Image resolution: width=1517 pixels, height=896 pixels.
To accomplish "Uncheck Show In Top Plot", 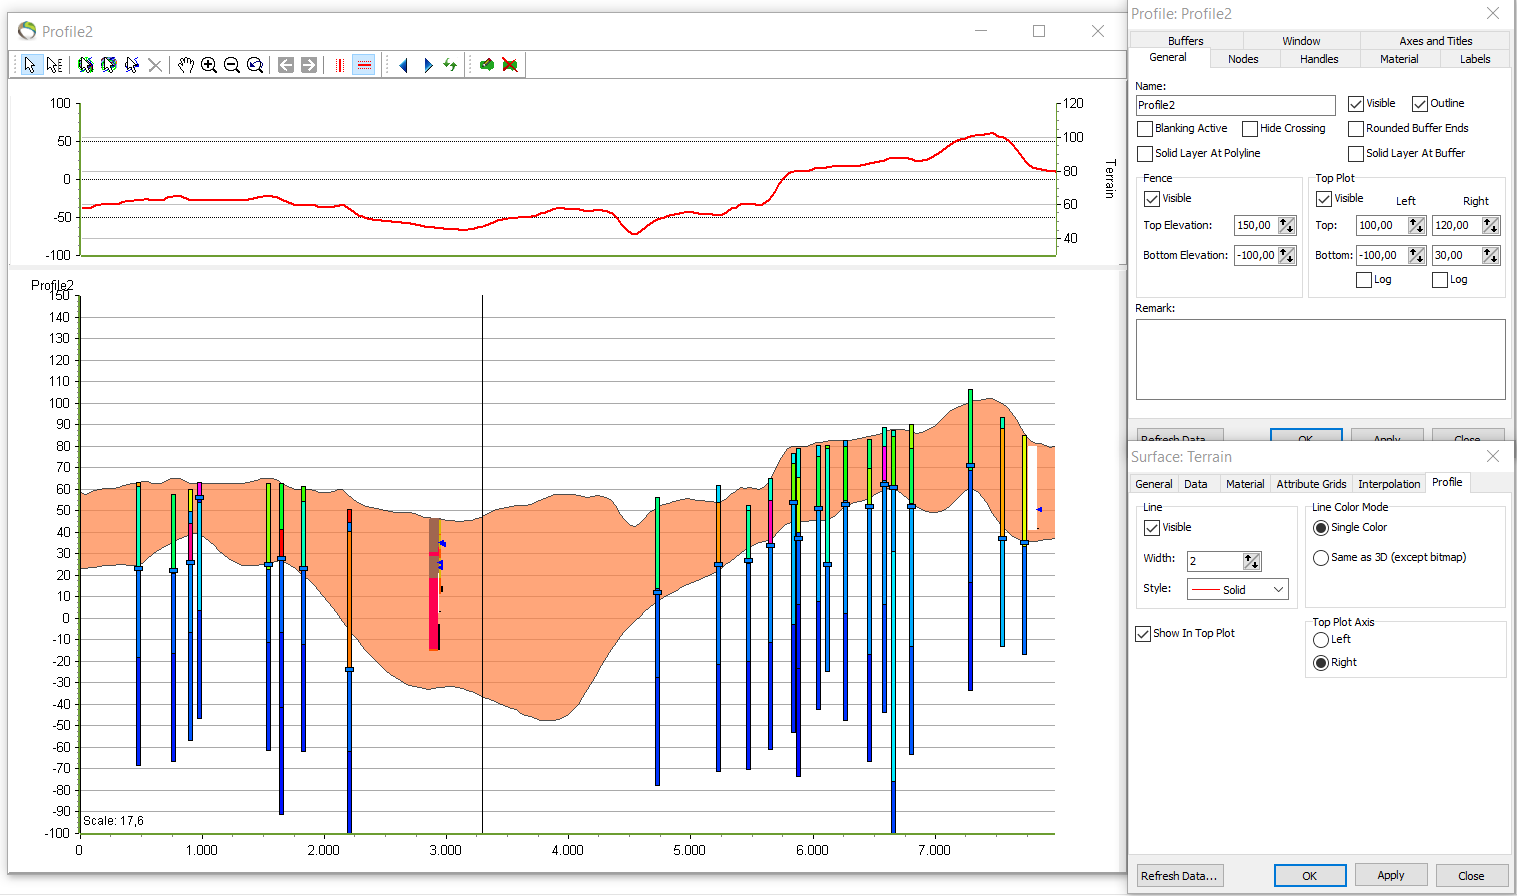I will pos(1143,634).
